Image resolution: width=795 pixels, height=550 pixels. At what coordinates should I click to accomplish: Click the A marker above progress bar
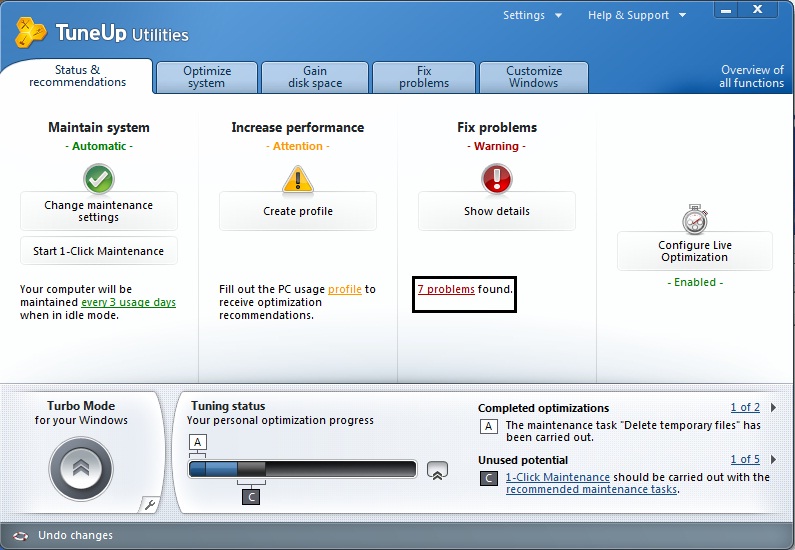pos(198,442)
